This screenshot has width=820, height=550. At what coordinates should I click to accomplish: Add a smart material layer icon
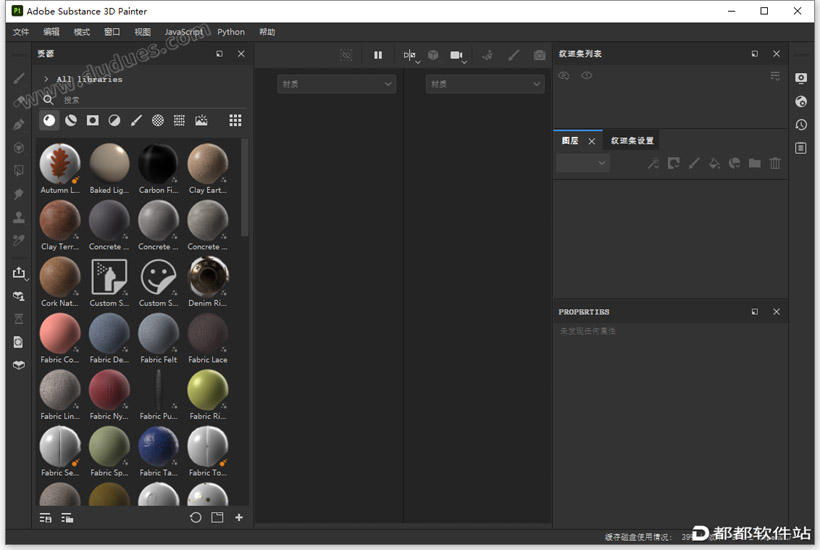(x=734, y=164)
